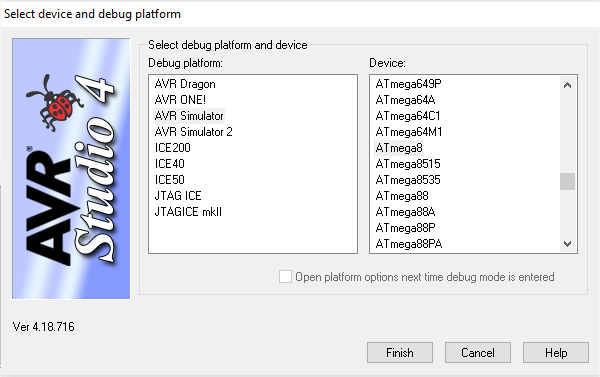Open Help for this dialog
This screenshot has width=600, height=377.
coord(556,353)
